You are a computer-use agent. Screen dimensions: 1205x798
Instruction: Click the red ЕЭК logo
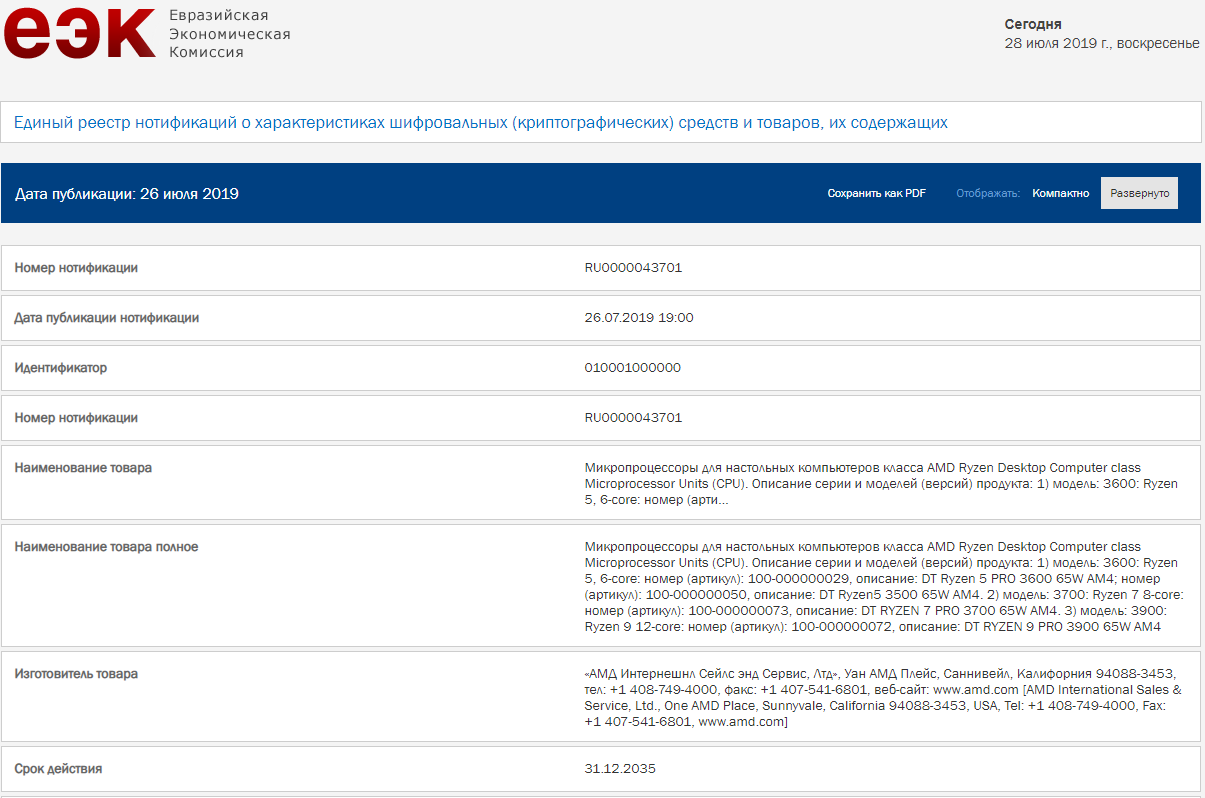coord(79,34)
